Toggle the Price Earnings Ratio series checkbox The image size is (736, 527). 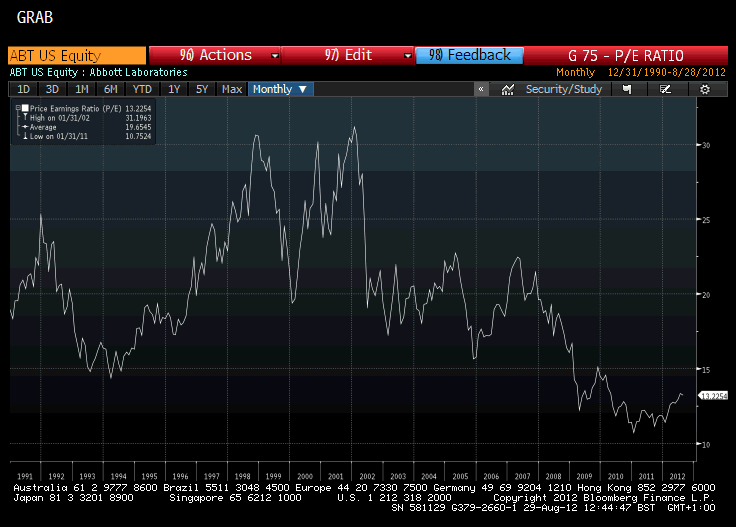(25, 108)
